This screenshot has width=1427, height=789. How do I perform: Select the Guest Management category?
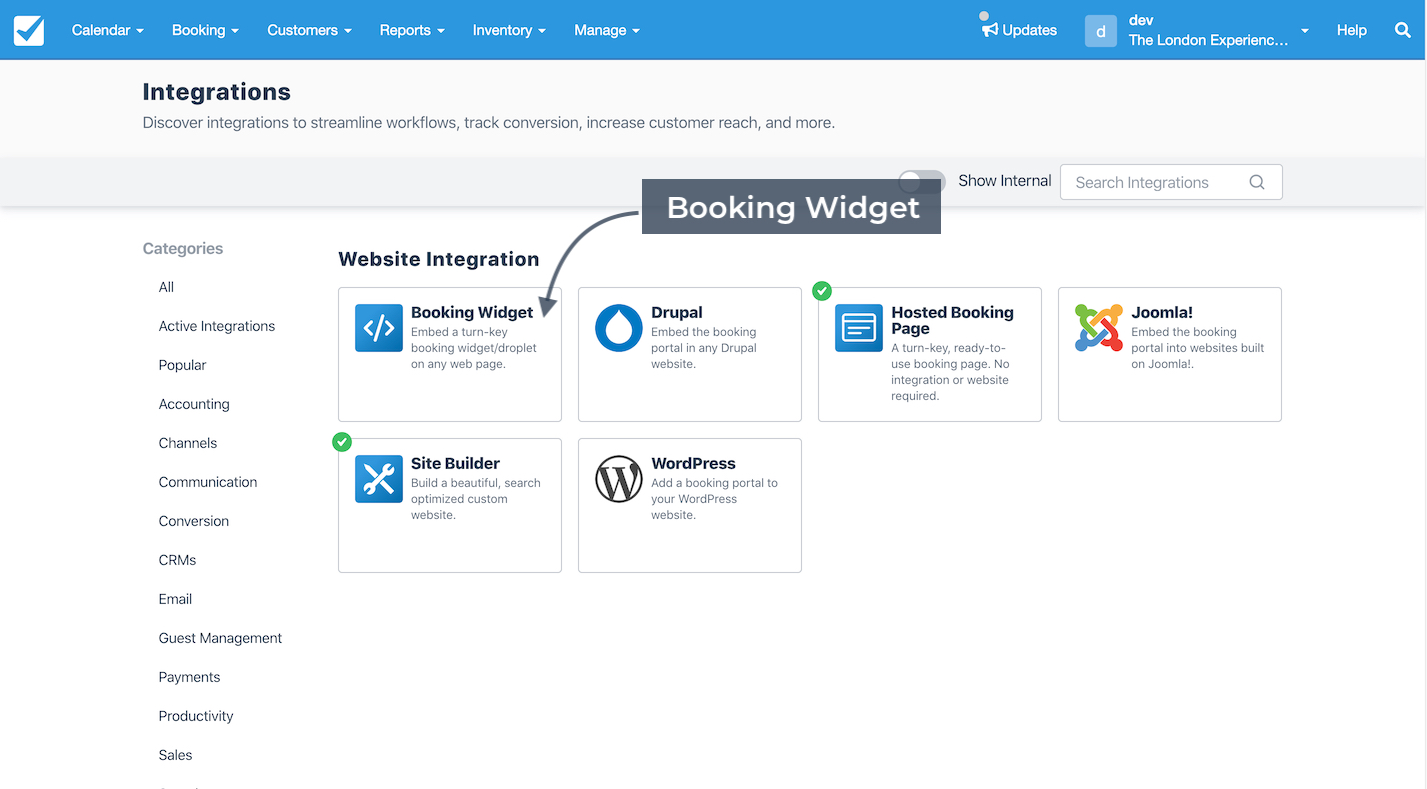(x=220, y=638)
